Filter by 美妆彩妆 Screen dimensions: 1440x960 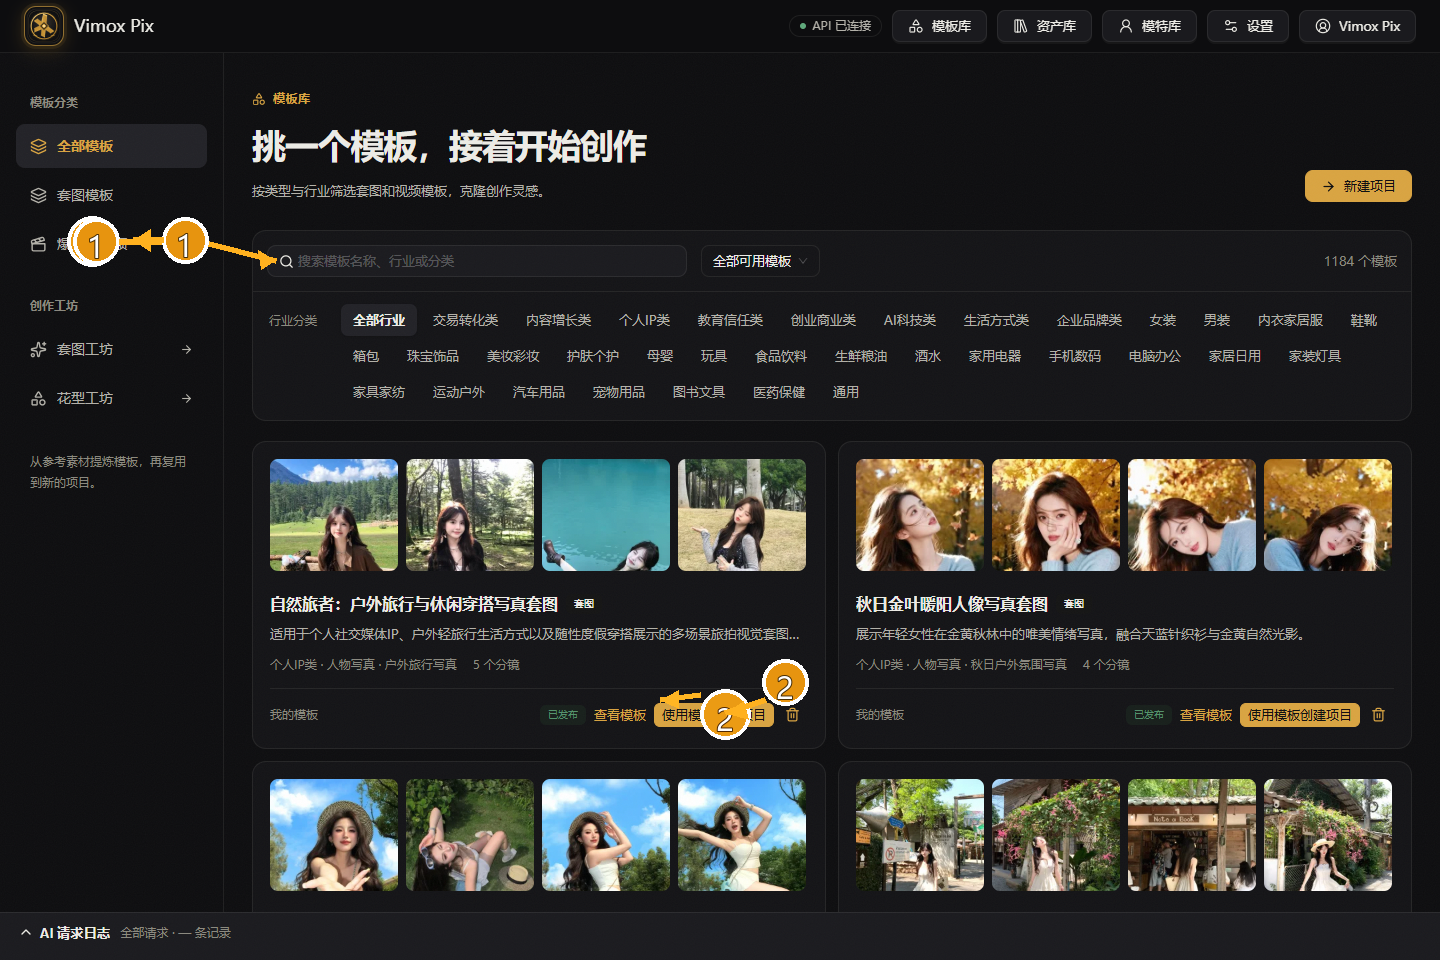point(513,356)
